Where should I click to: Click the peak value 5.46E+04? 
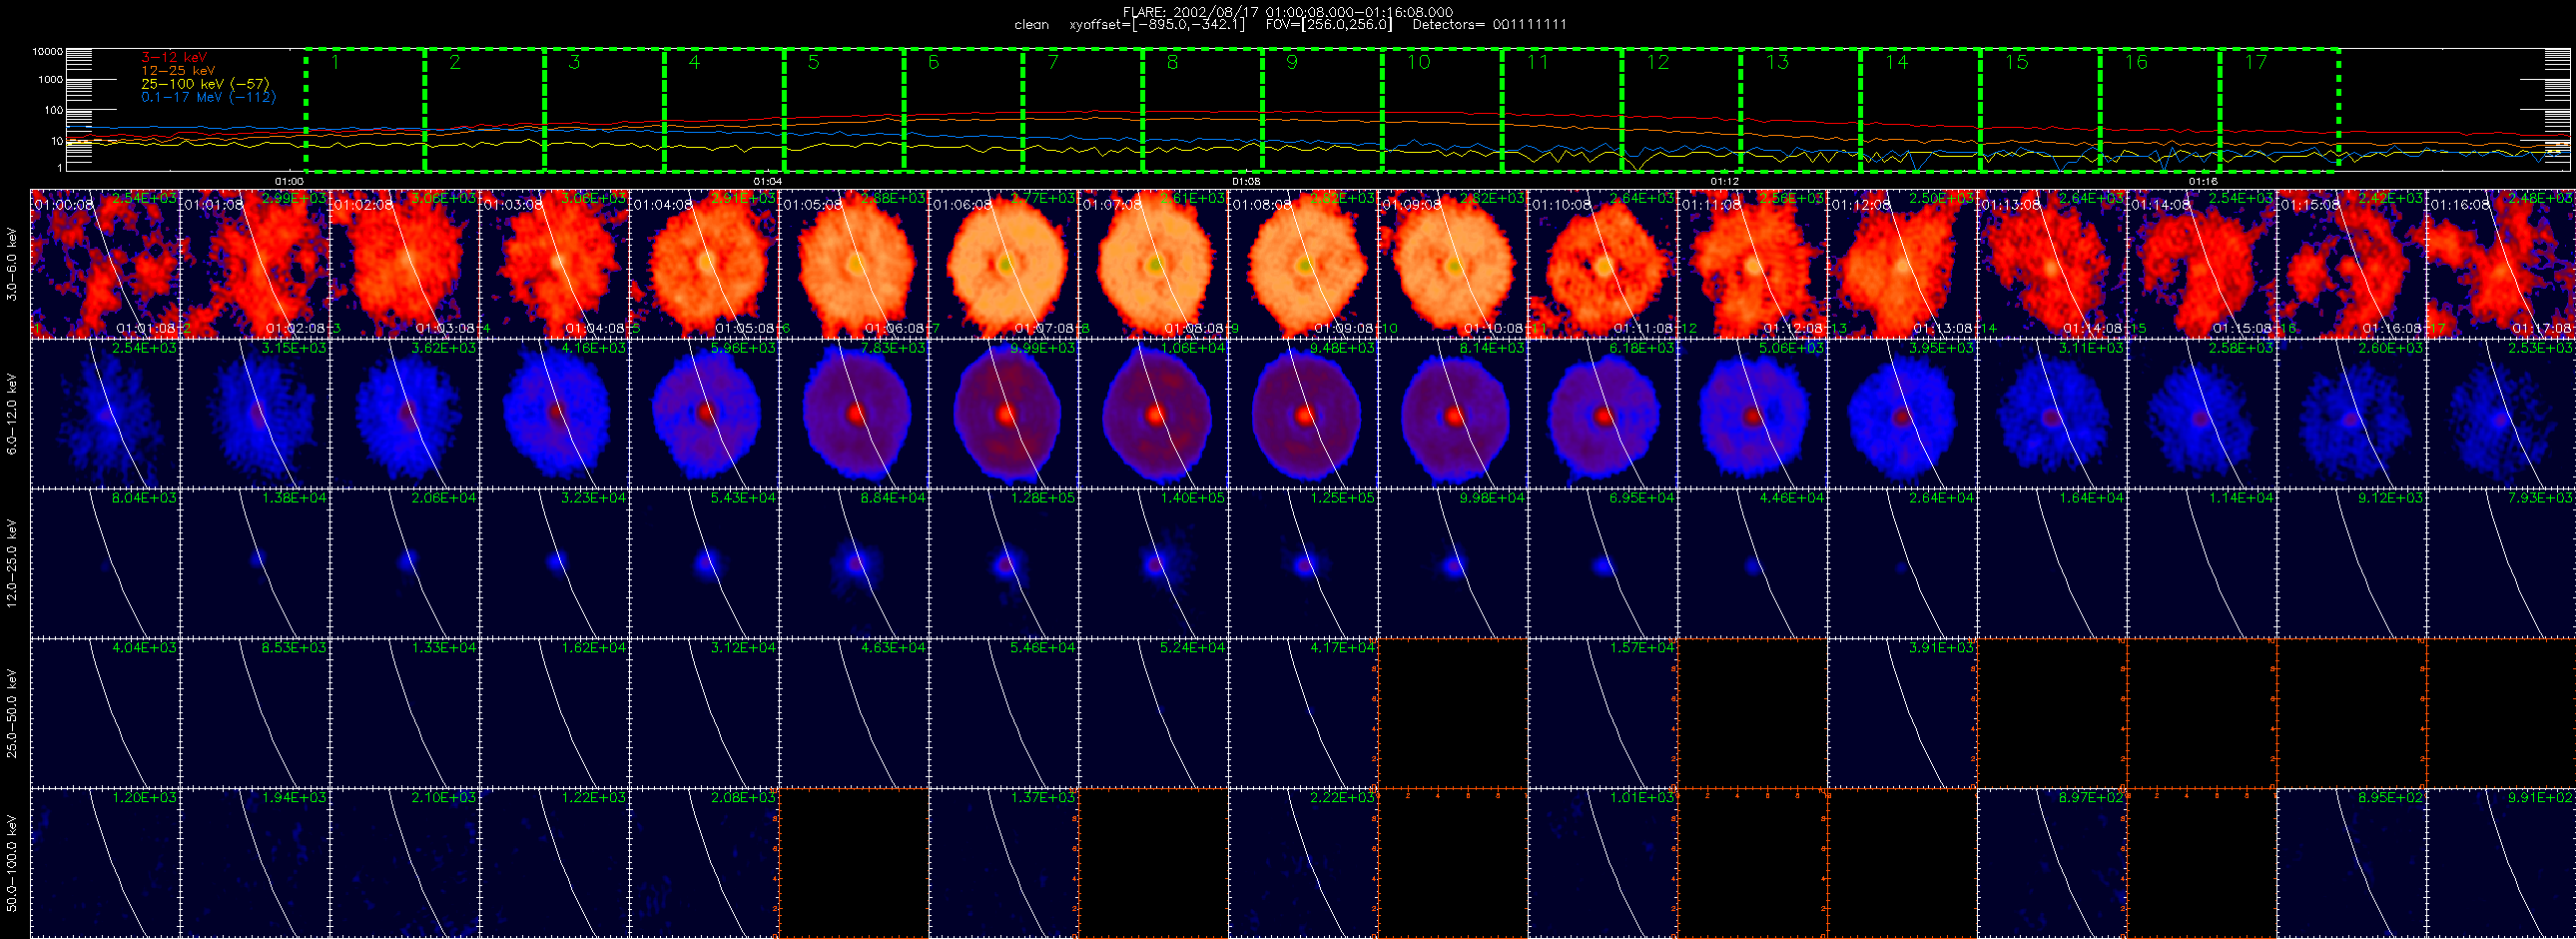tap(1043, 648)
